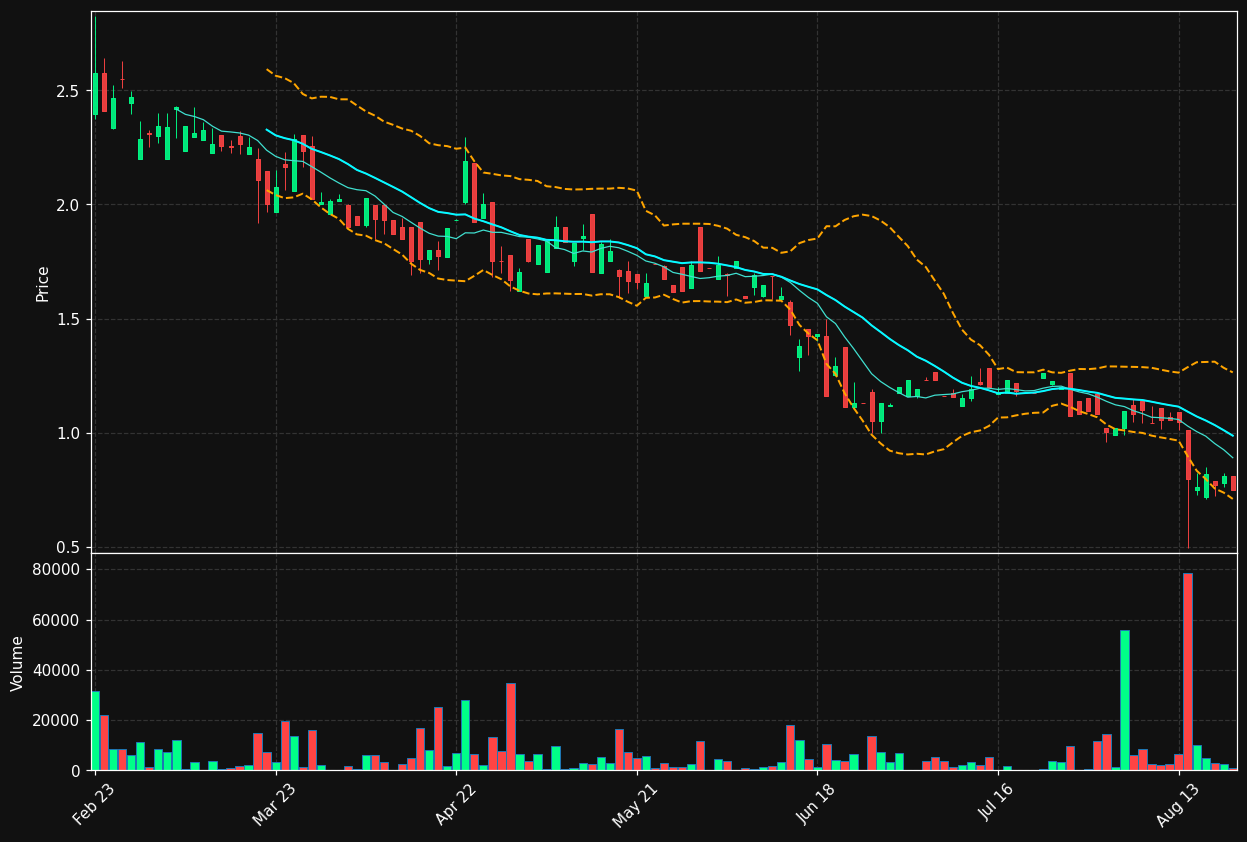This screenshot has height=842, width=1247.
Task: Click the 'Aug 13' date label
Action: coord(1177,805)
